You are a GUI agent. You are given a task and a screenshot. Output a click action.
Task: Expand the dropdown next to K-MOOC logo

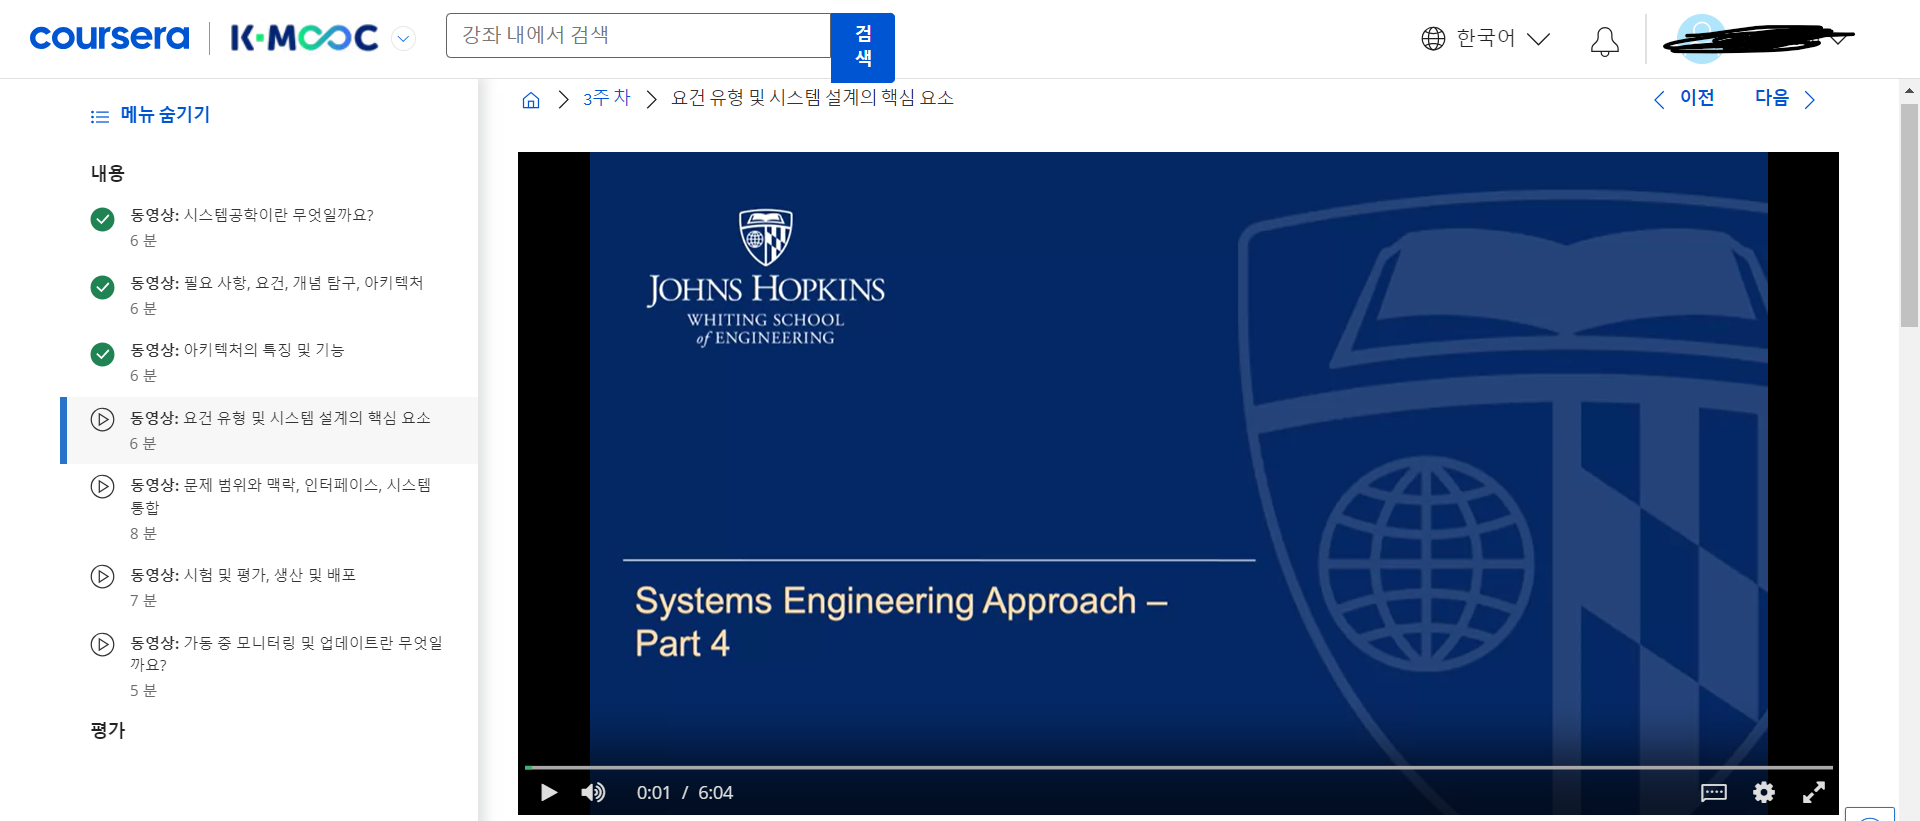[x=403, y=39]
